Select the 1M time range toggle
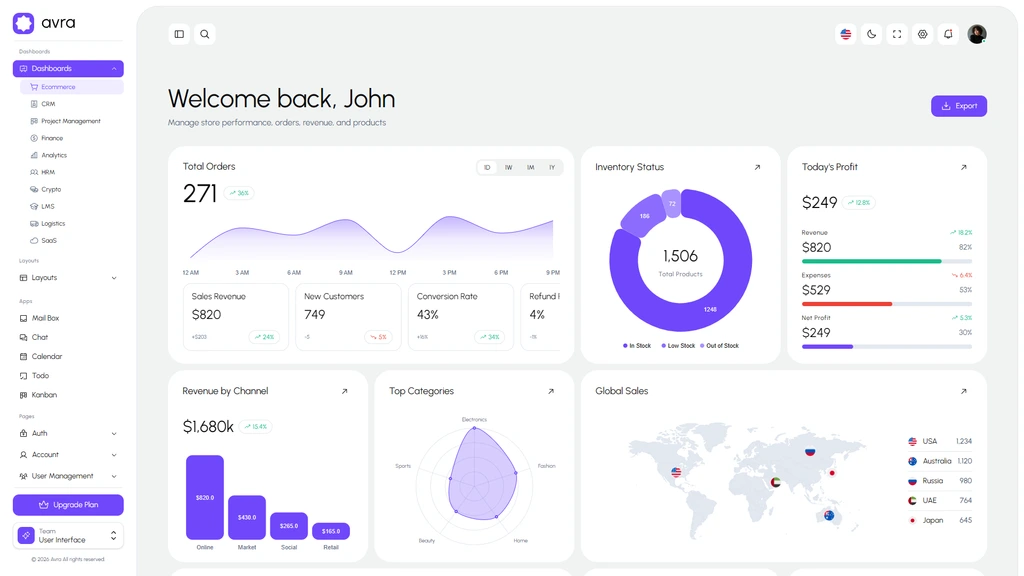The image size is (1024, 576). click(531, 168)
